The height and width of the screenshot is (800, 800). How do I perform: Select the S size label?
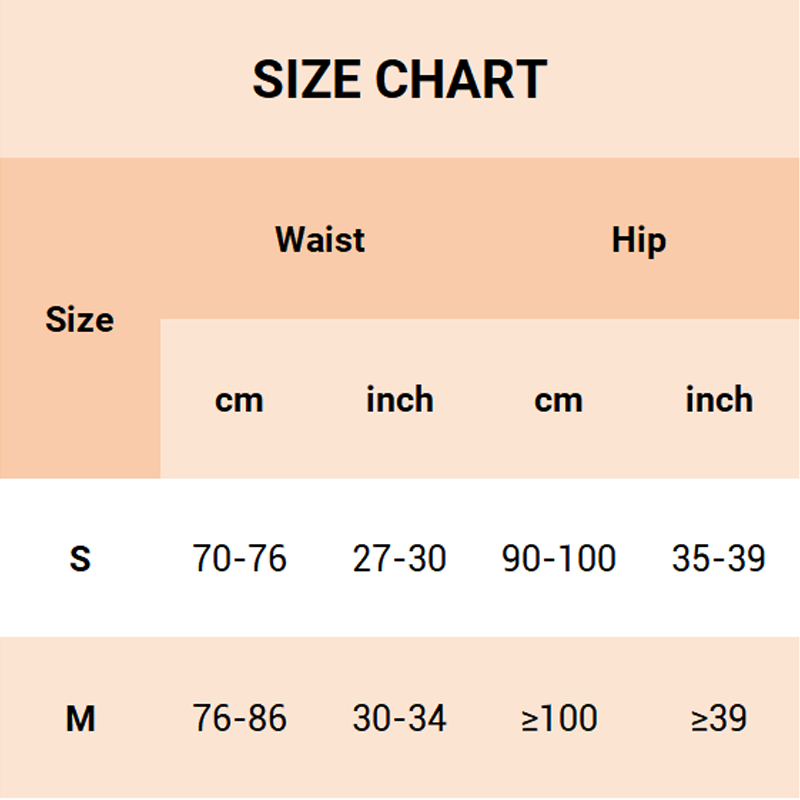pyautogui.click(x=80, y=558)
